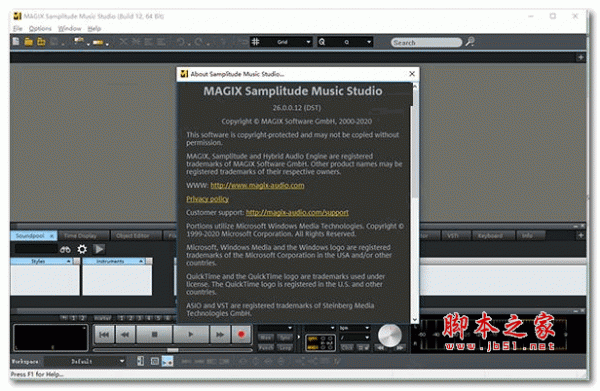The width and height of the screenshot is (600, 391).
Task: Open the Workspace Default dropdown
Action: [85, 361]
